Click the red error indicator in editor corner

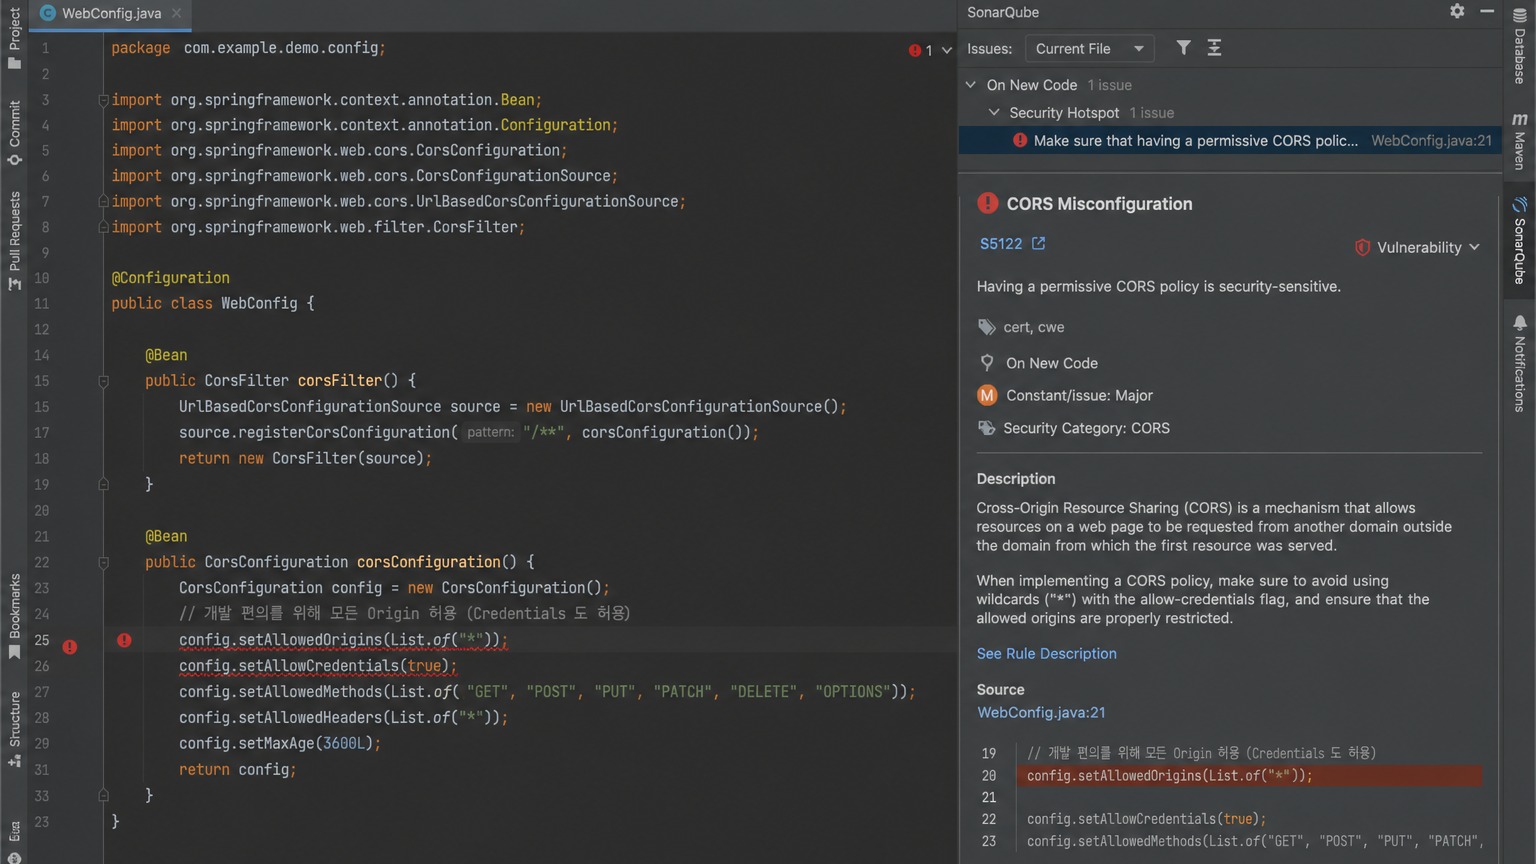pos(915,50)
